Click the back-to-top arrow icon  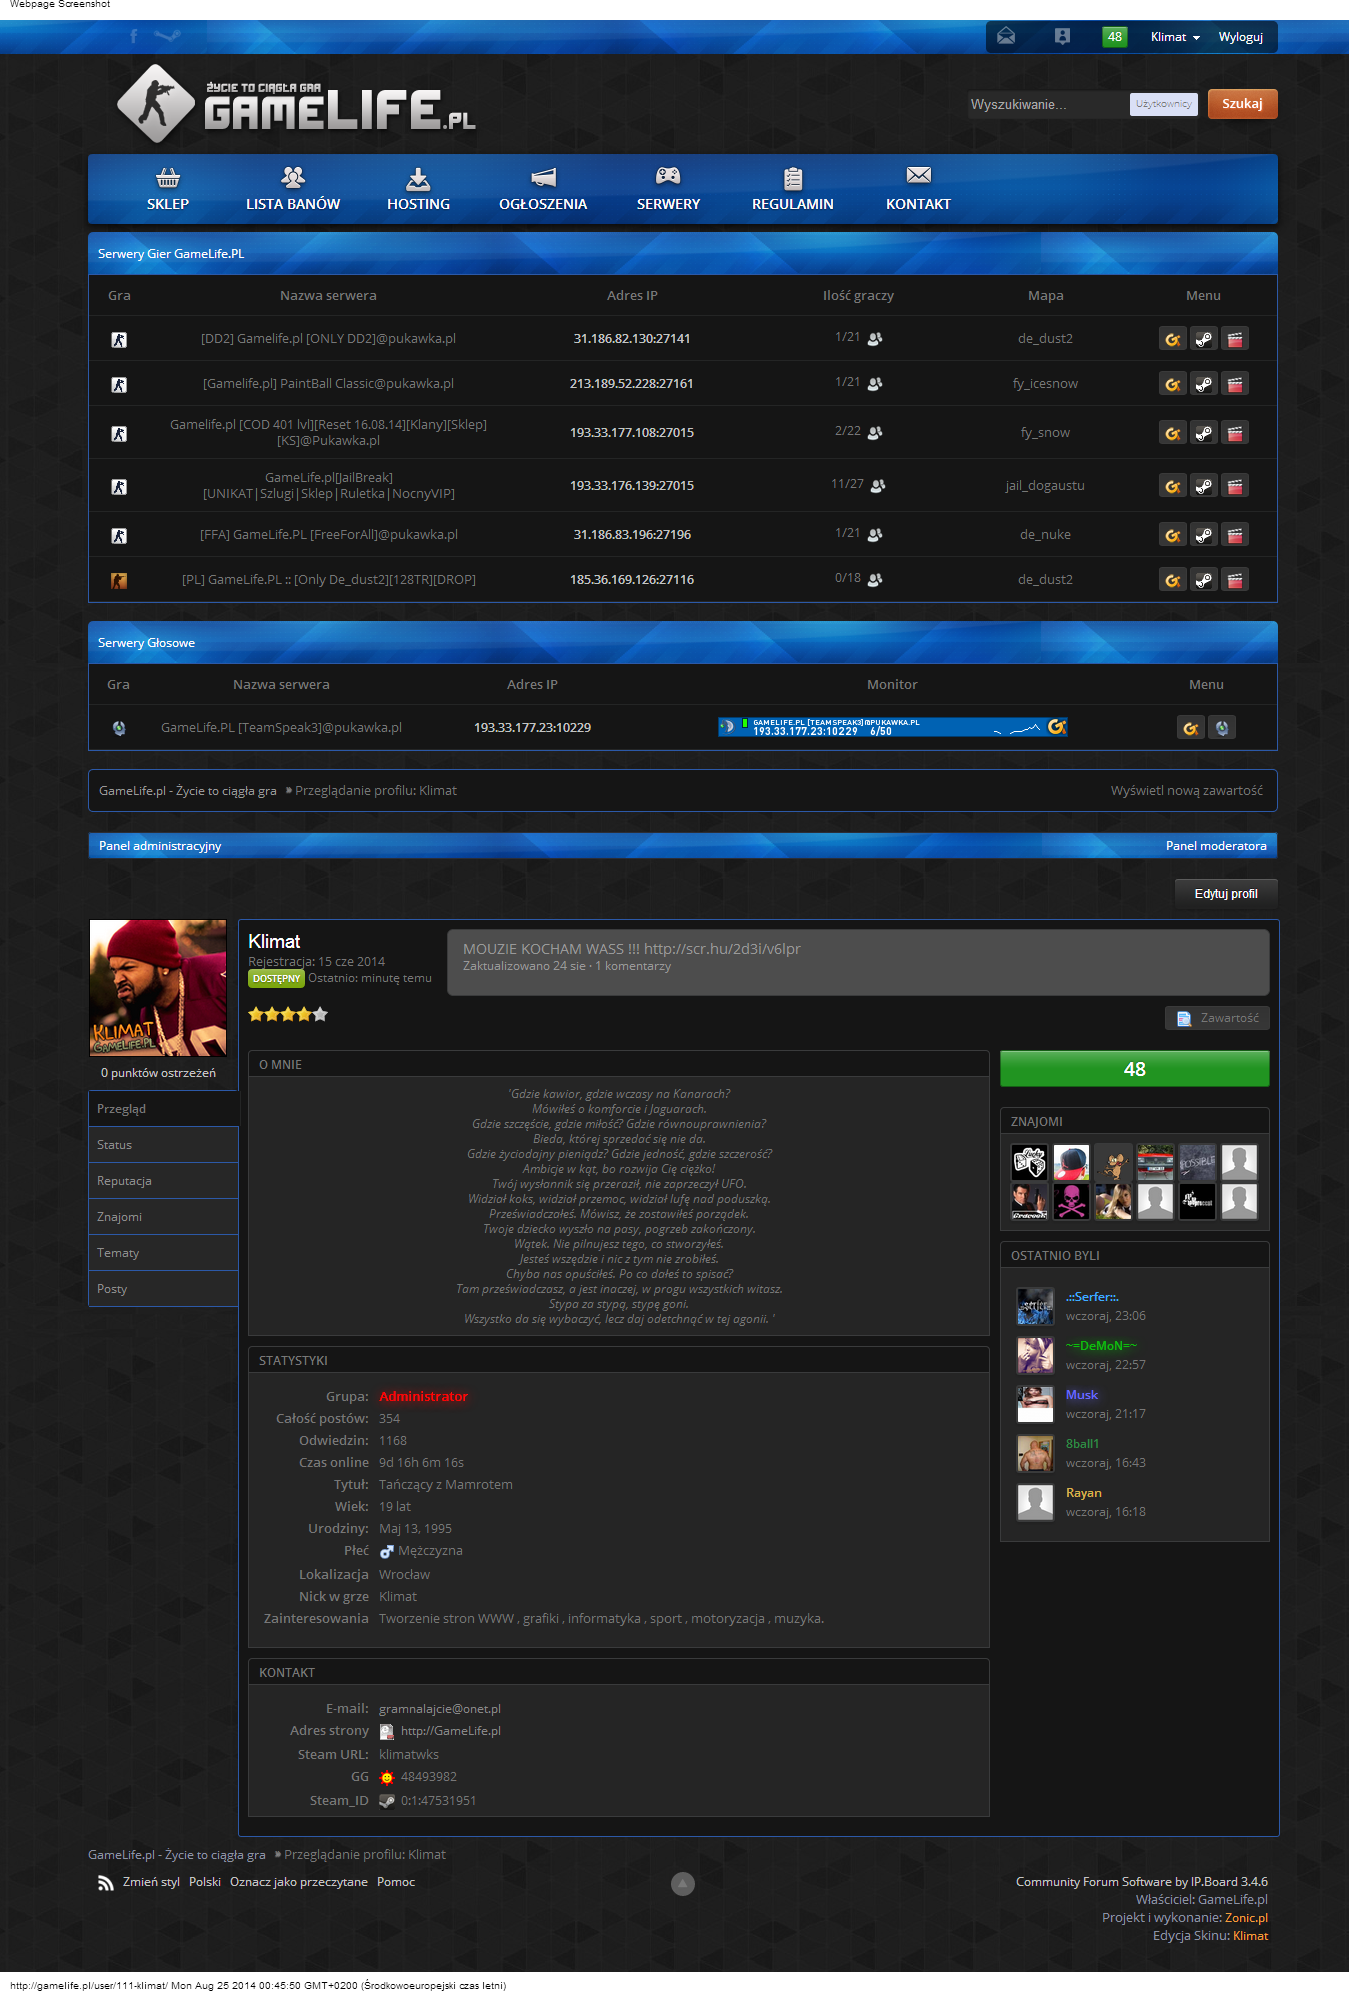(x=682, y=1884)
